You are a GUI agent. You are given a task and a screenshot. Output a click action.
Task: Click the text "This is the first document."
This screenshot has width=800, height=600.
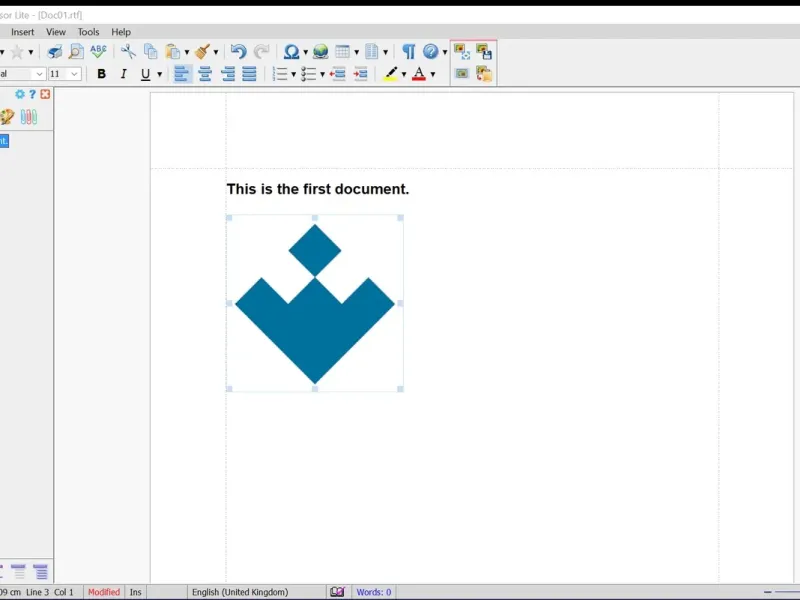(318, 189)
